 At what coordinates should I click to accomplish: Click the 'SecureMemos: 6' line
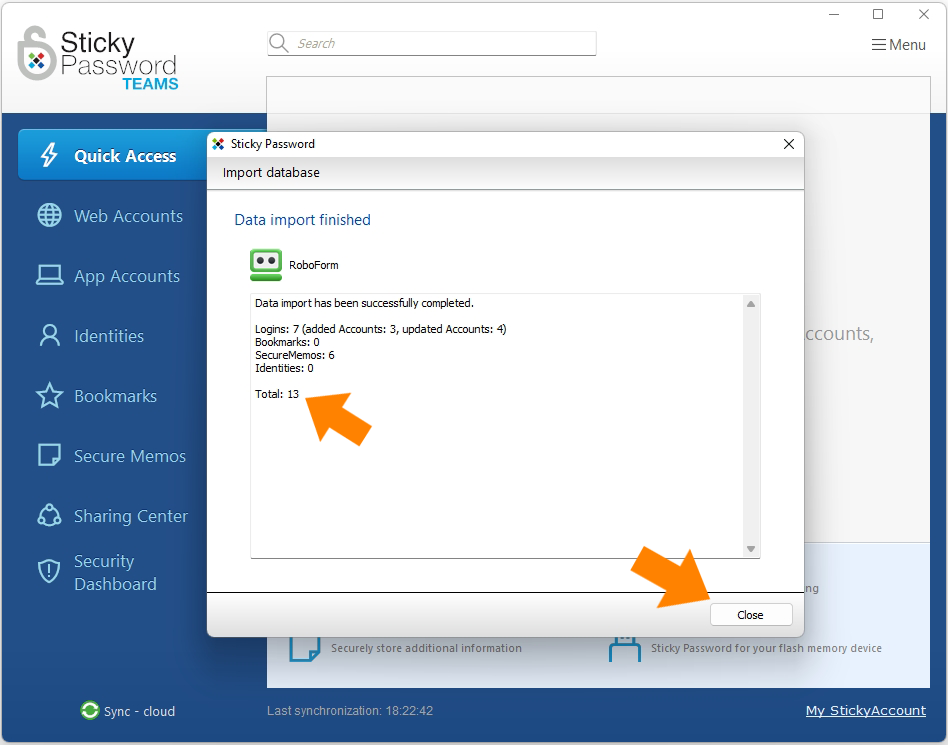294,355
